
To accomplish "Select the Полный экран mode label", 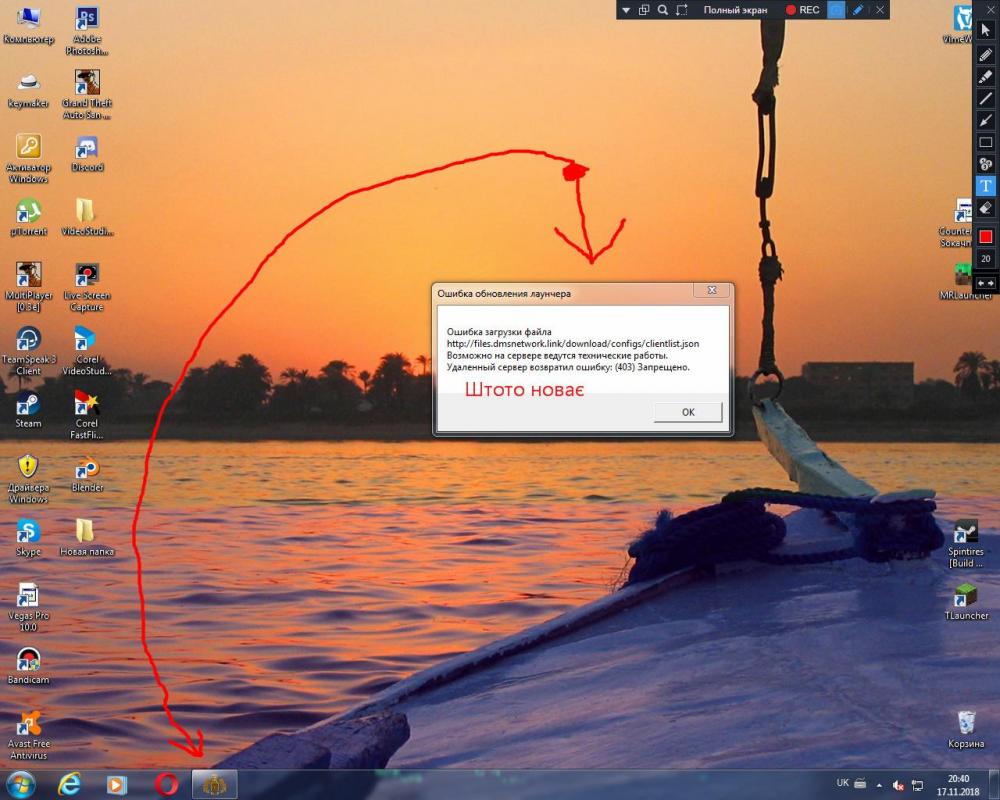I will point(735,10).
